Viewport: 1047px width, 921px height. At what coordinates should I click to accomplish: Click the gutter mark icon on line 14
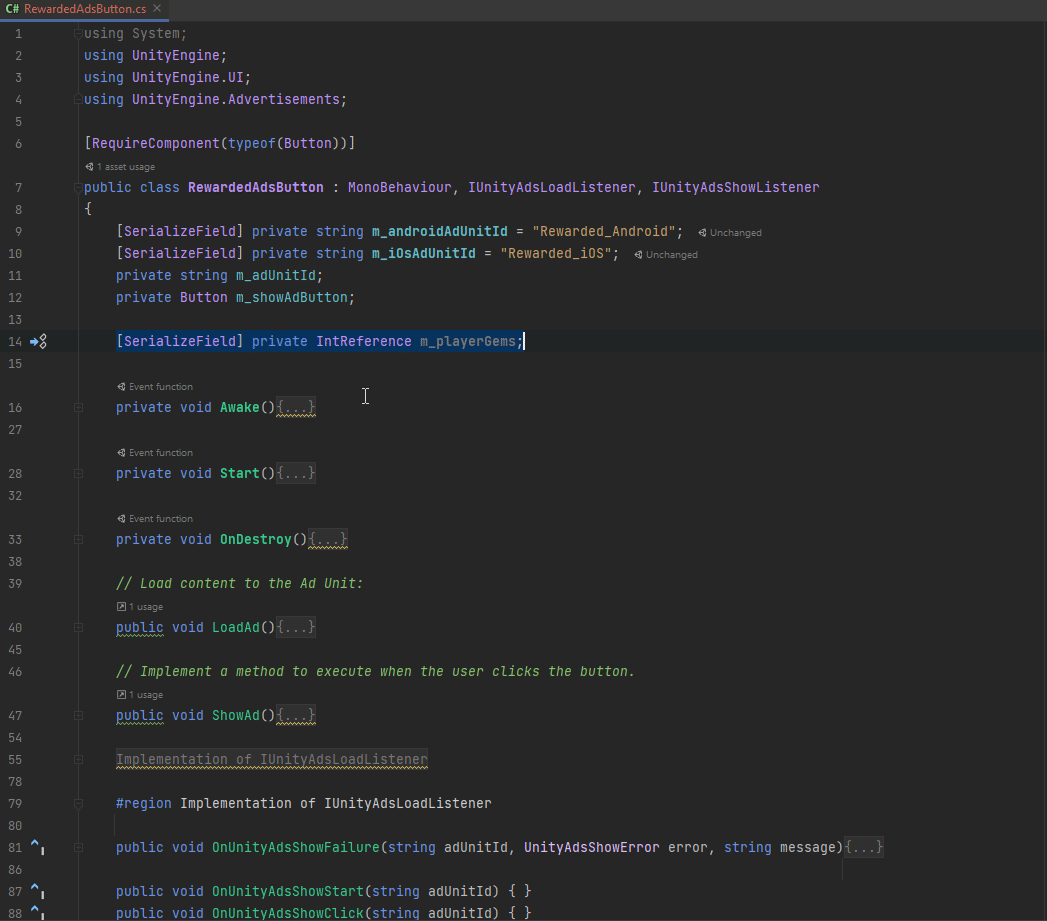(39, 341)
